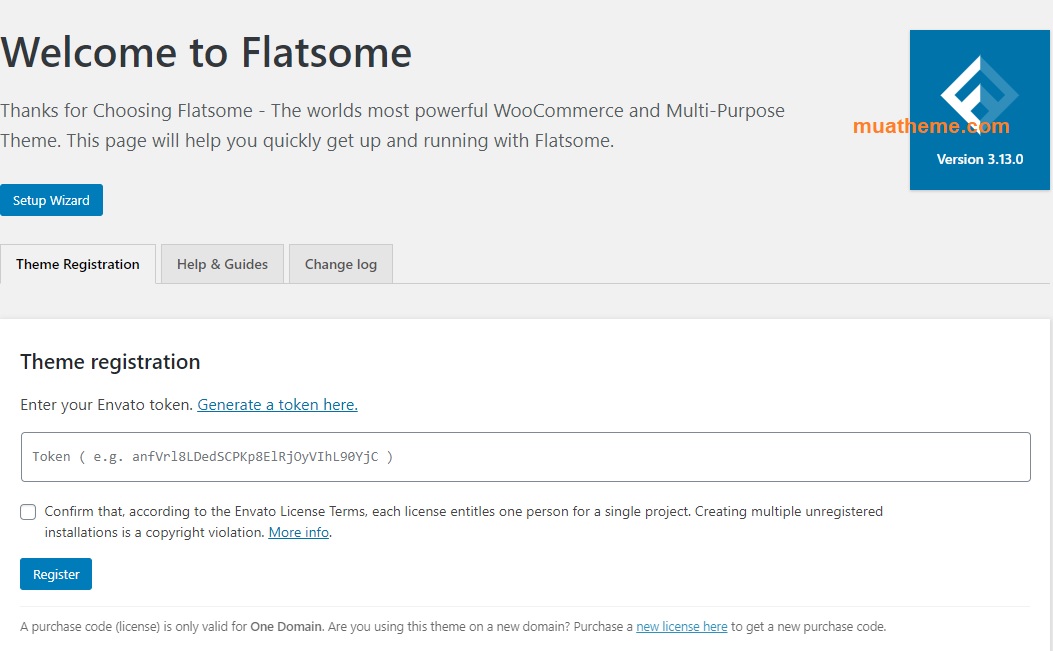Follow the Generate a token here link
This screenshot has width=1053, height=651.
277,404
